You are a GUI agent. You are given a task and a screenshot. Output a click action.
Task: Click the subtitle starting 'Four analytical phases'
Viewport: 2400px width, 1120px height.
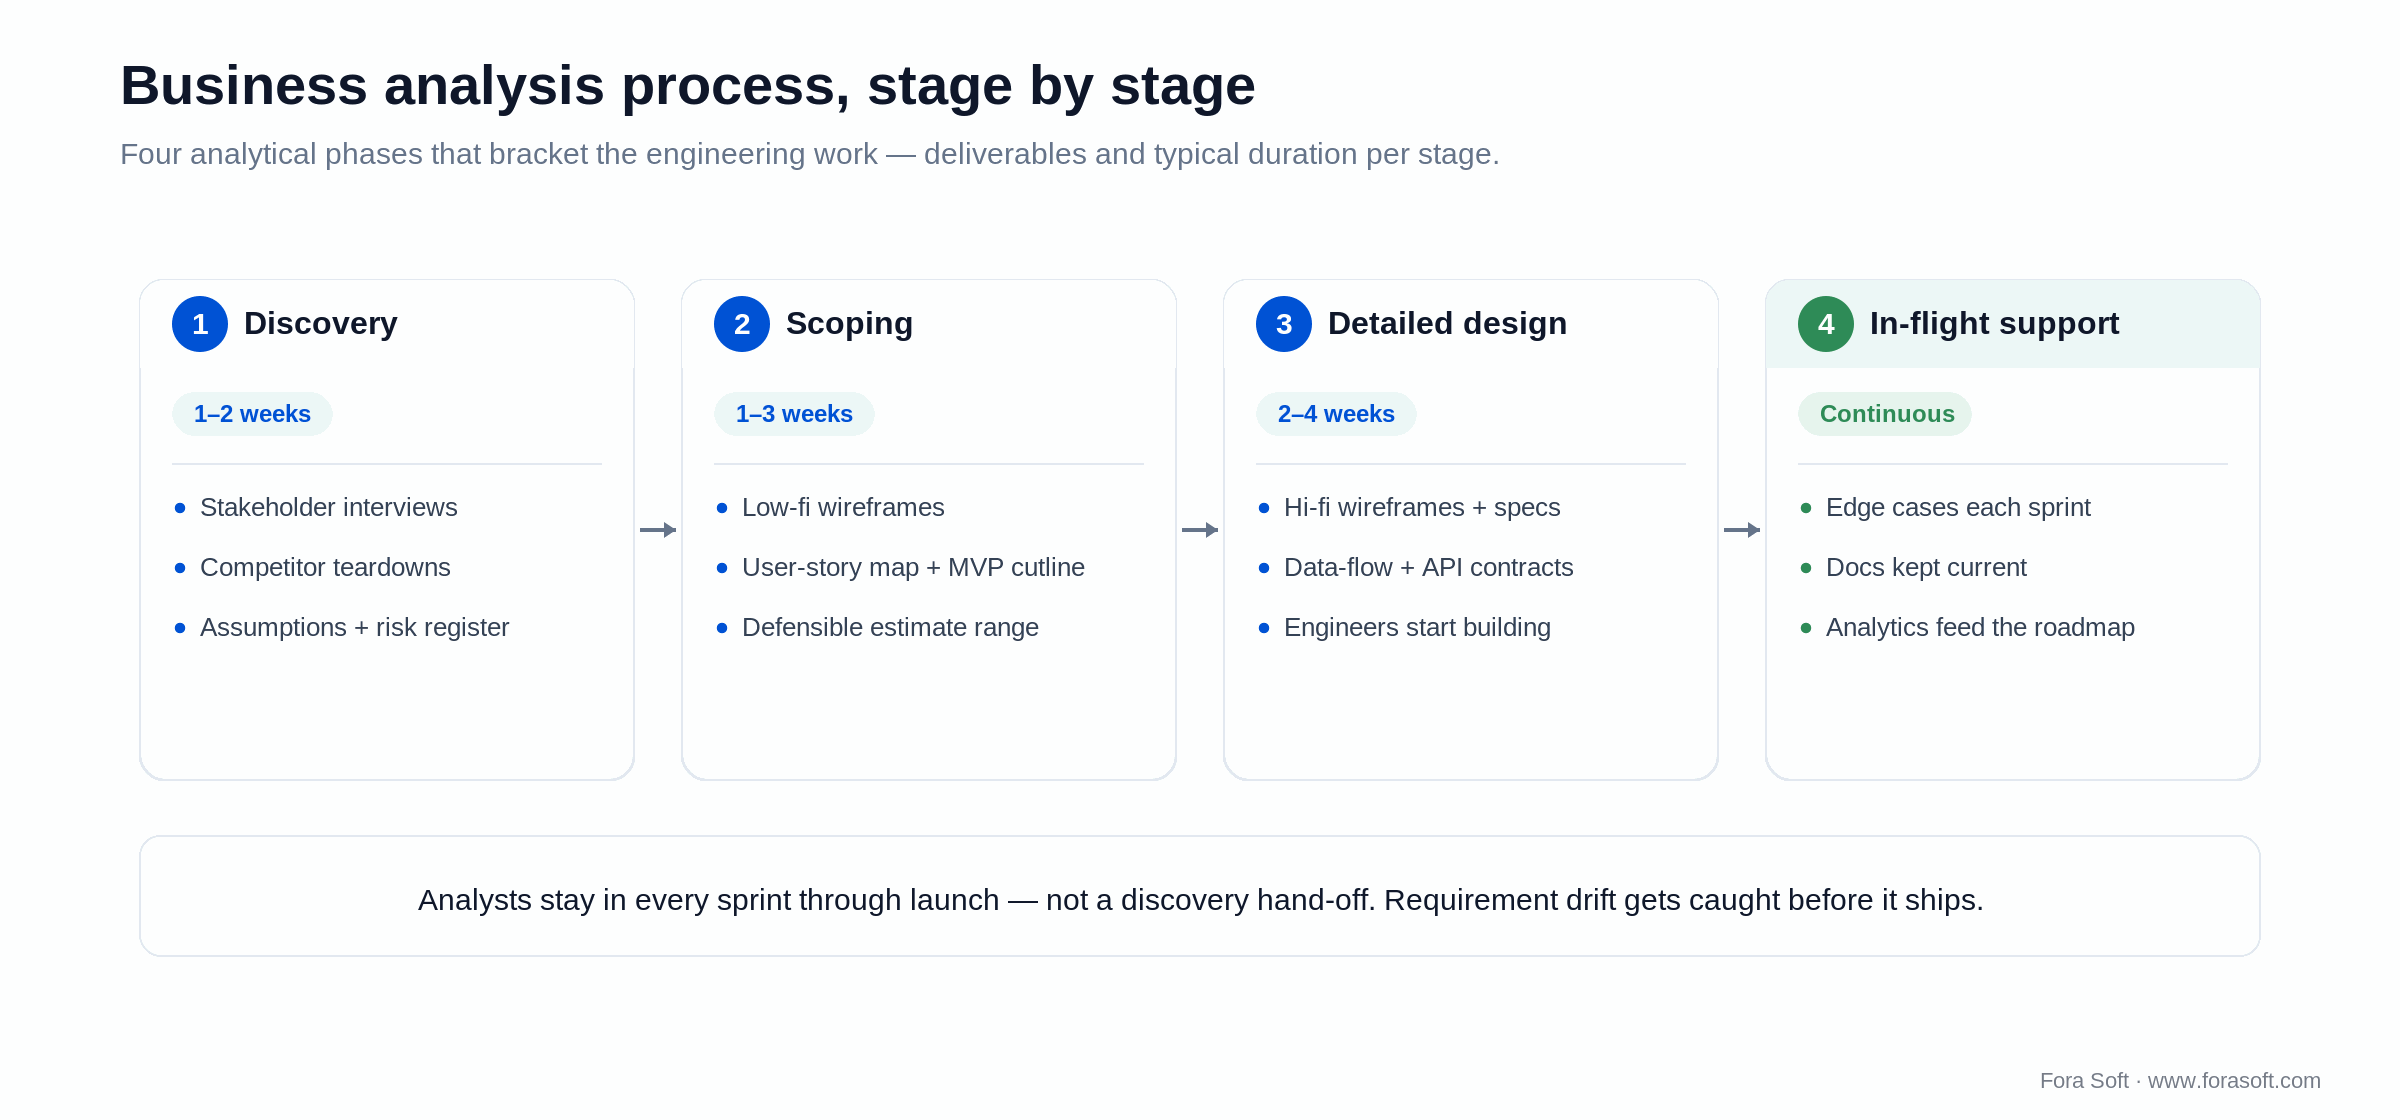(x=810, y=154)
